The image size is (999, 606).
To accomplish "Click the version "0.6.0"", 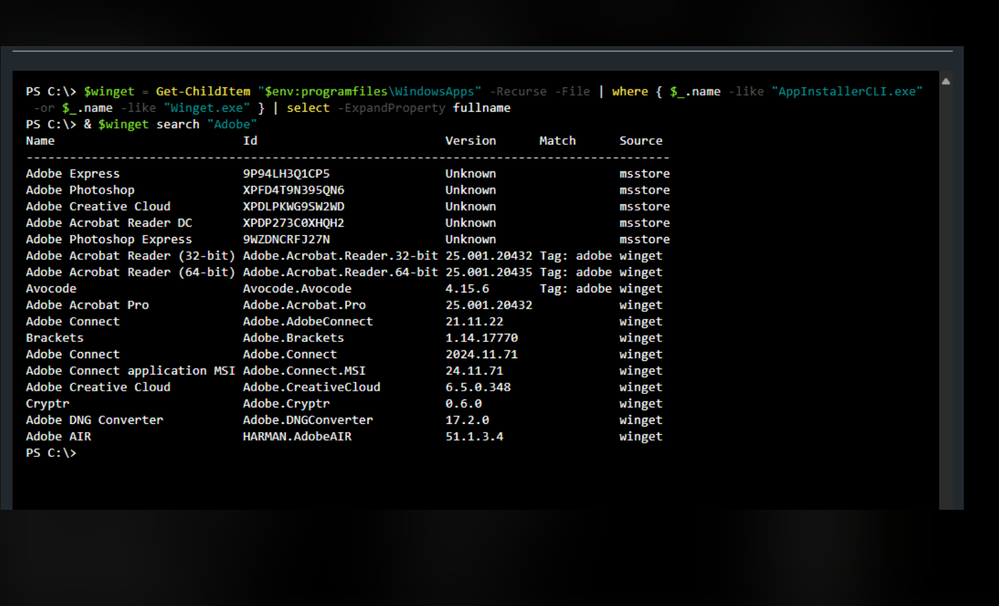I will click(x=463, y=404).
